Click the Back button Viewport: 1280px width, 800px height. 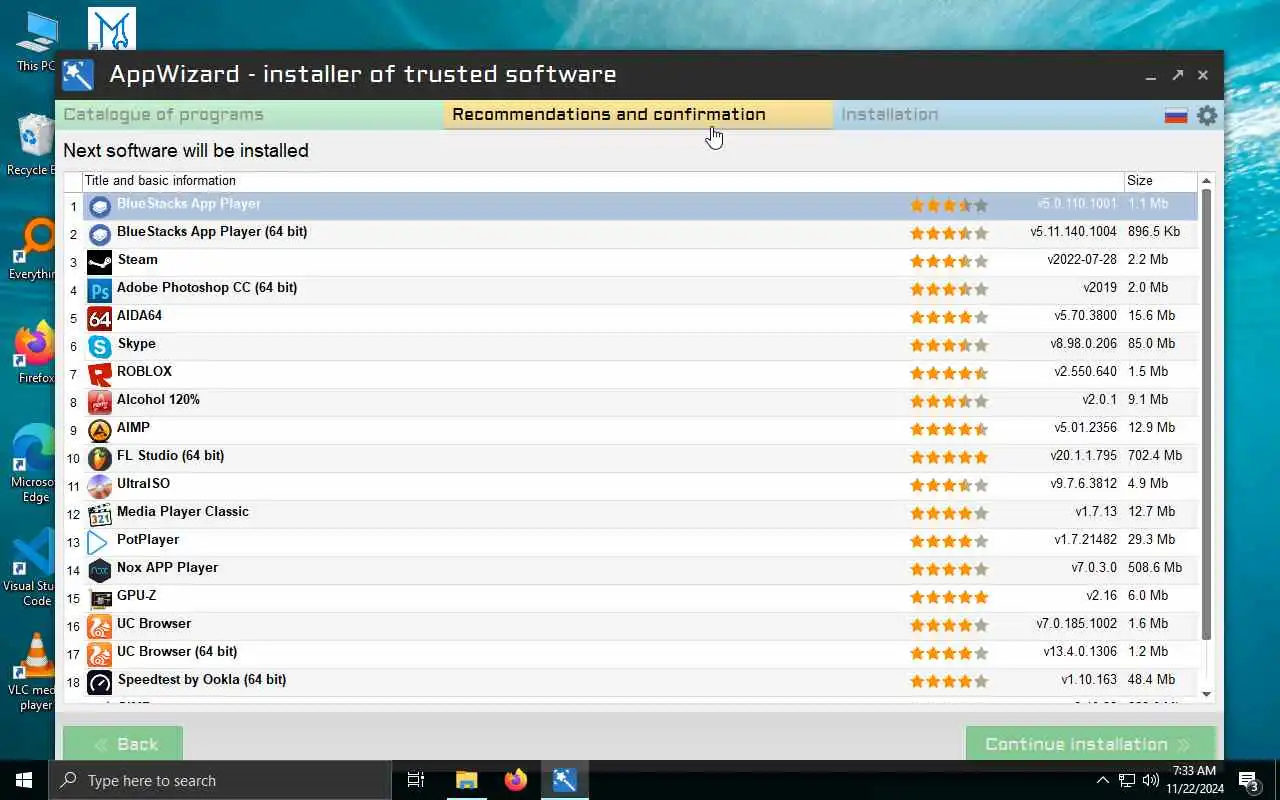tap(123, 743)
